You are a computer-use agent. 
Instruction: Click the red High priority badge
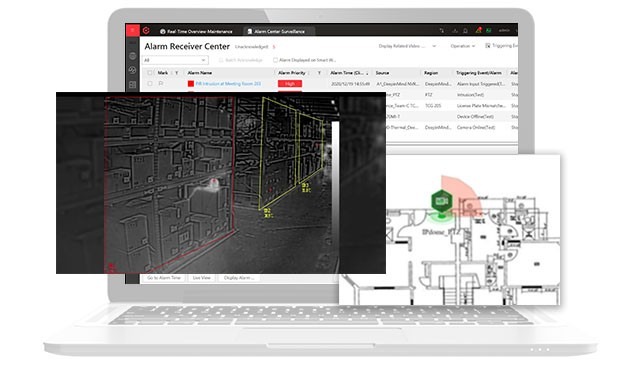290,84
